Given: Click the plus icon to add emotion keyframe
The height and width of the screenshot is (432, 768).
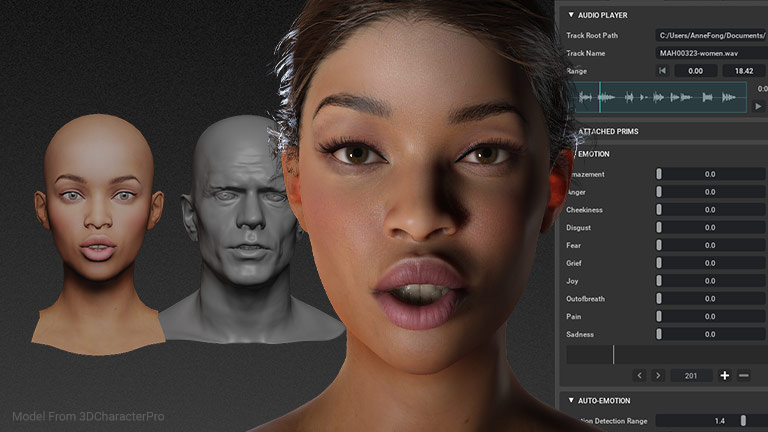Looking at the screenshot, I should click(x=725, y=376).
